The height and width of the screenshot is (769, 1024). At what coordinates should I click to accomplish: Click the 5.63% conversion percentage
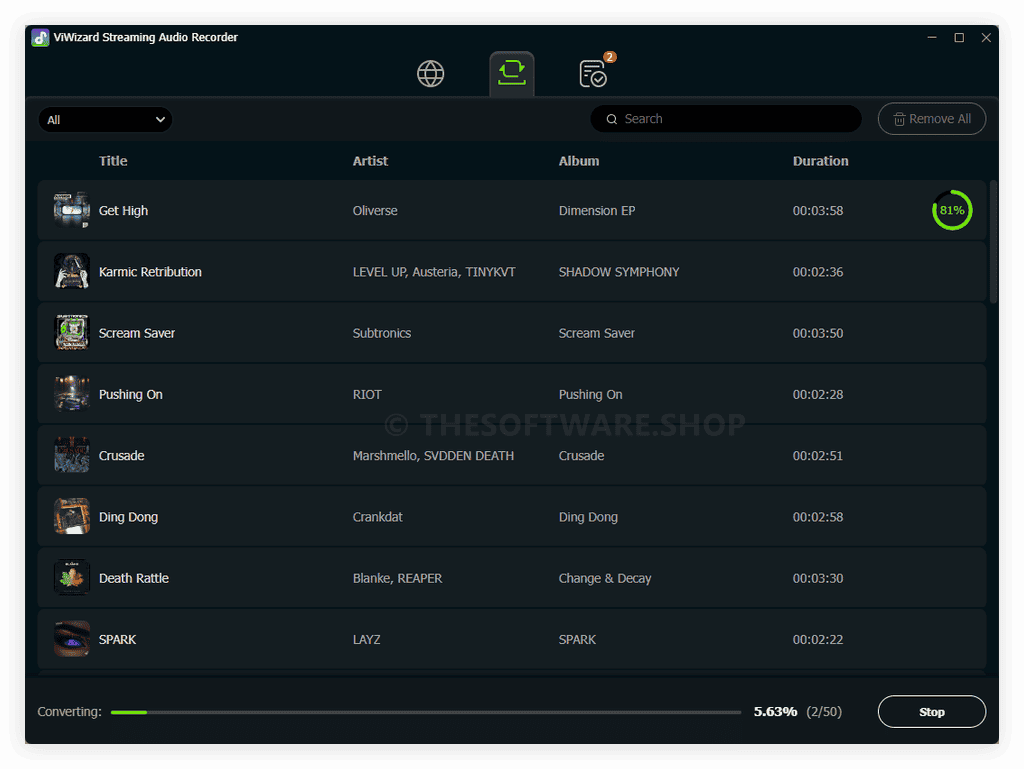coord(775,712)
